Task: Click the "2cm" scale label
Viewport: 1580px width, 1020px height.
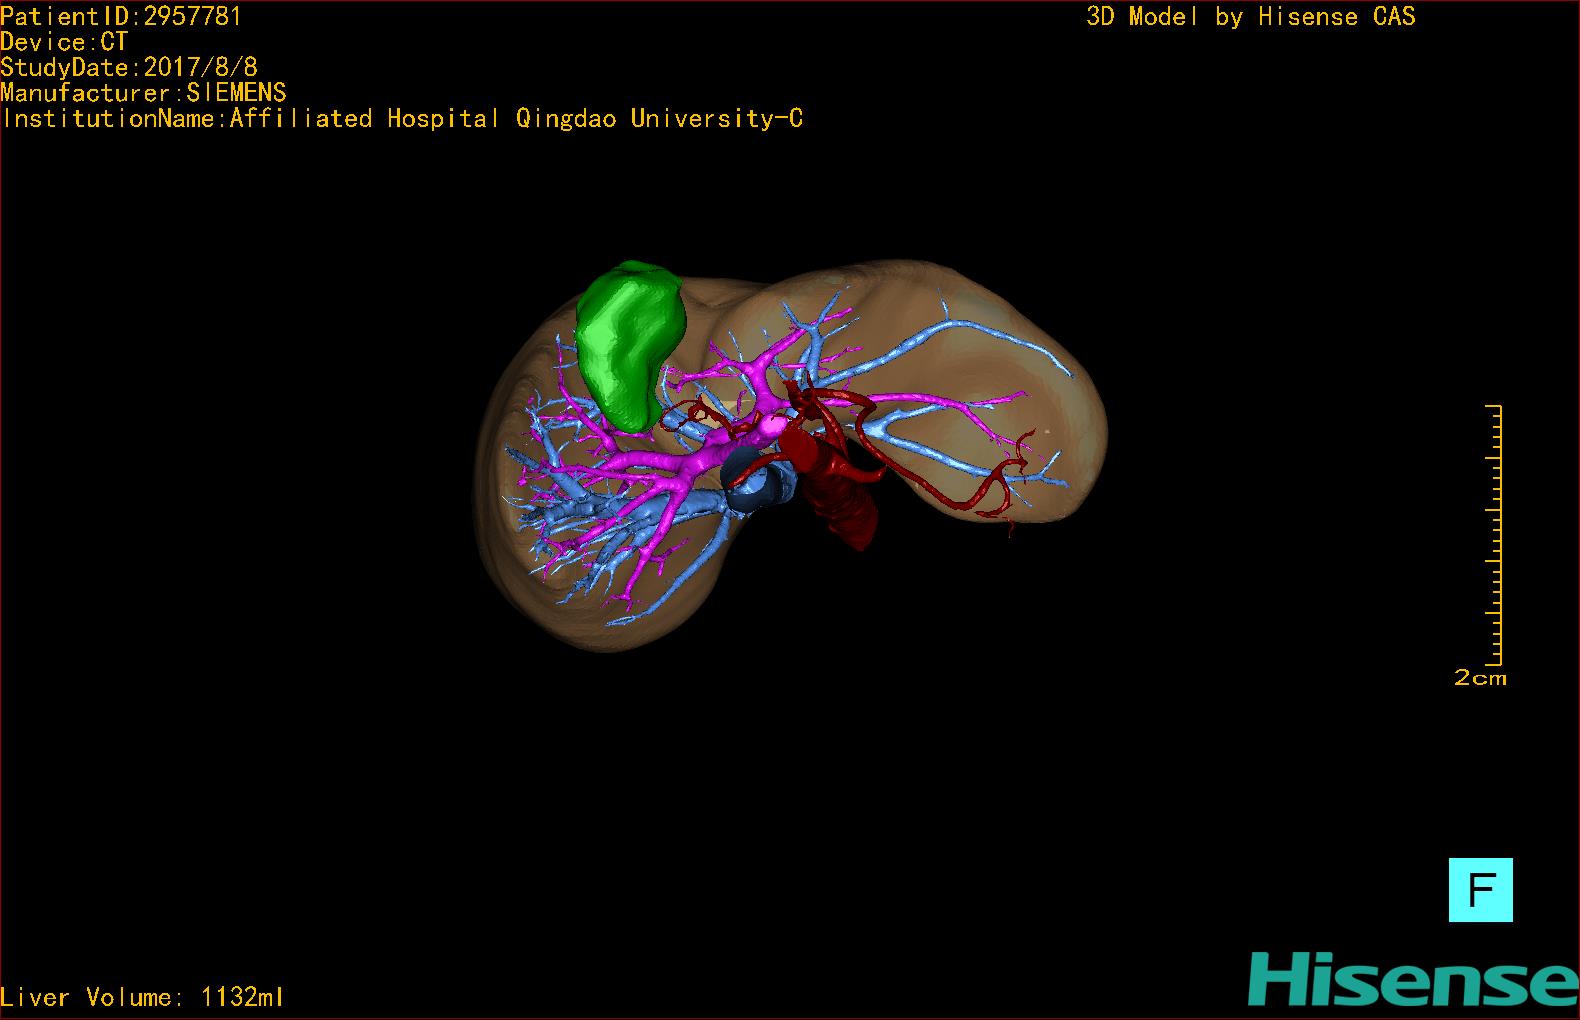Action: click(x=1480, y=678)
